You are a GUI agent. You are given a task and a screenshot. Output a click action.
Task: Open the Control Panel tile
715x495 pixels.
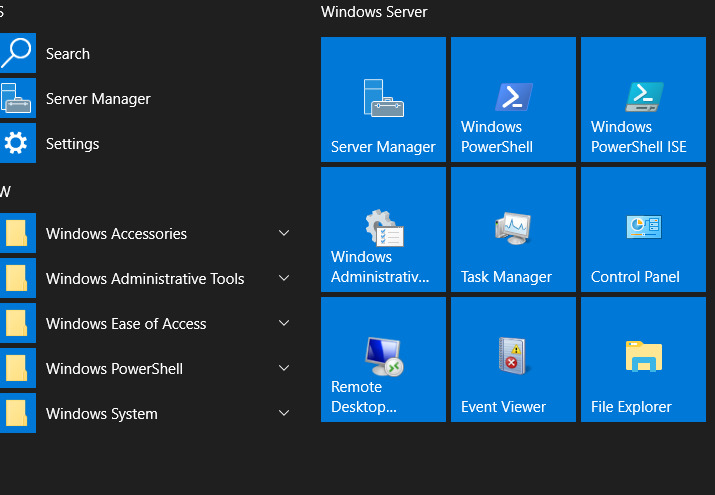tap(643, 229)
